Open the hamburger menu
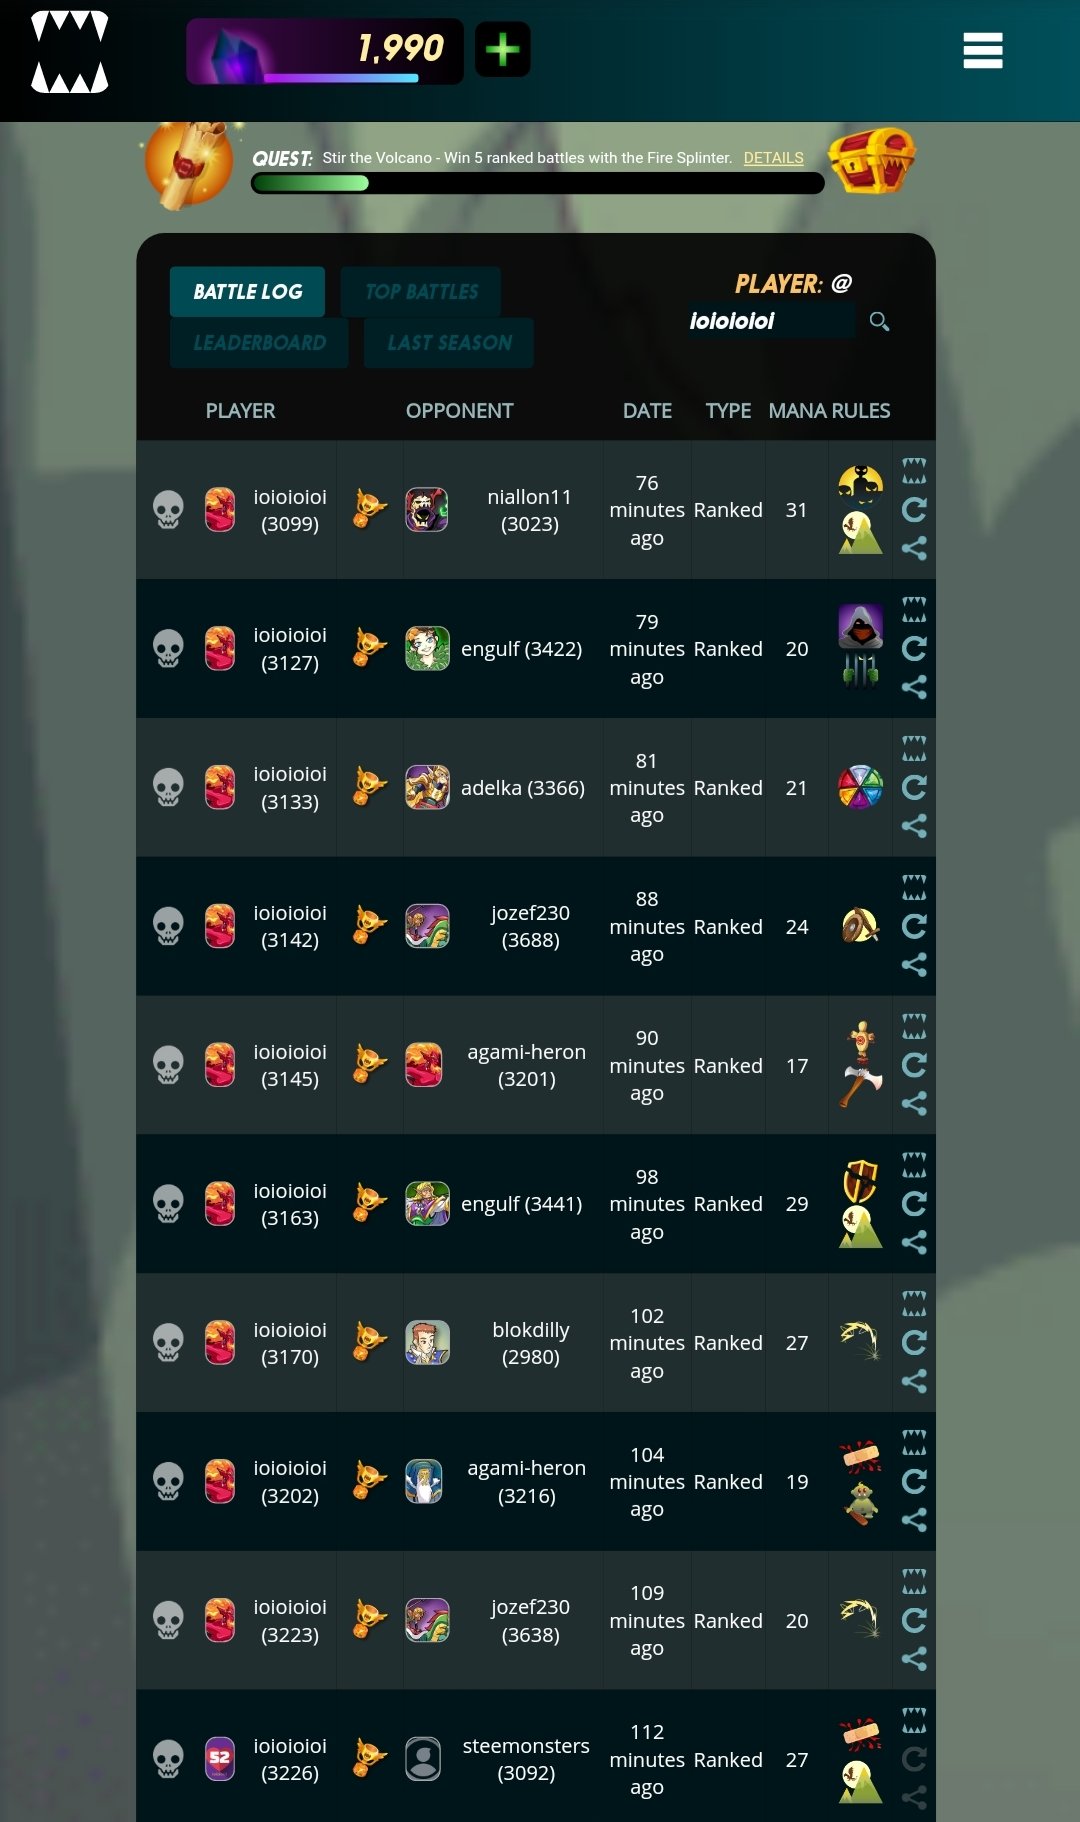Viewport: 1080px width, 1822px height. [x=982, y=50]
